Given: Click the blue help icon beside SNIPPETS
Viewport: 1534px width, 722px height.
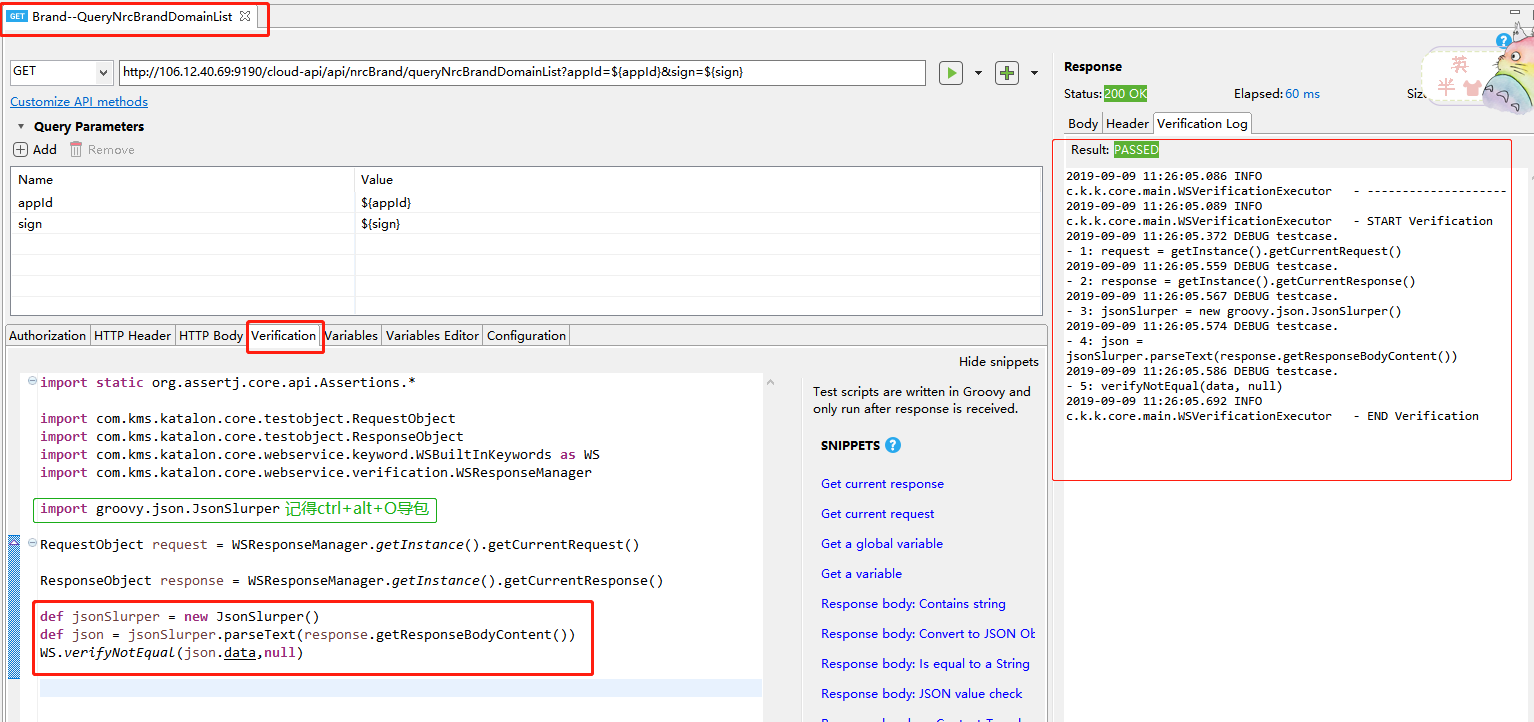Looking at the screenshot, I should pos(893,446).
